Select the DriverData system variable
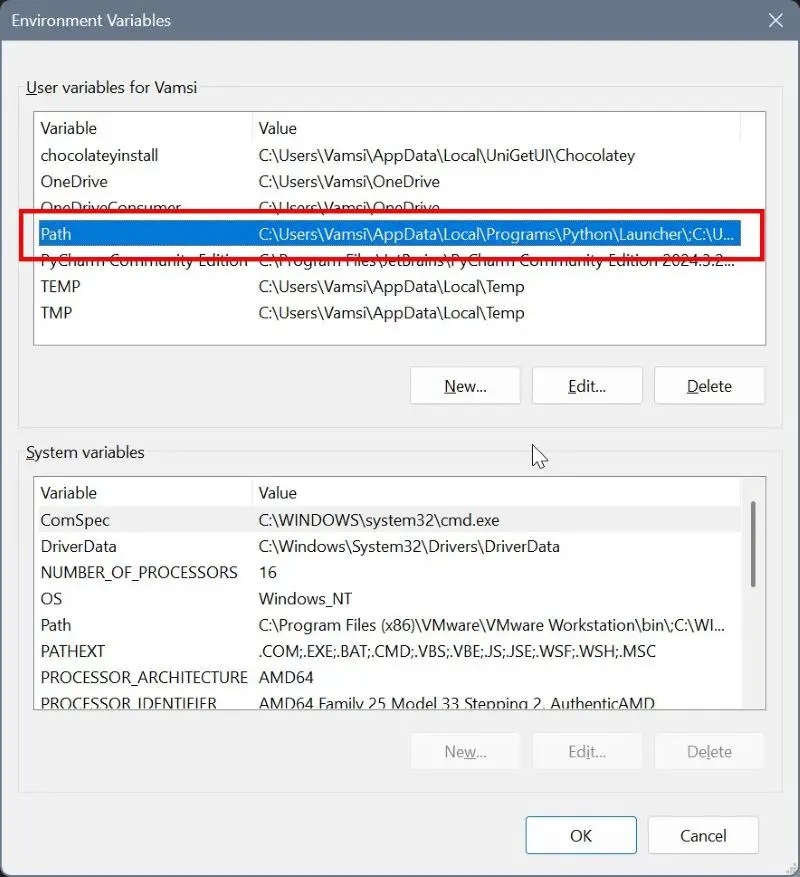 [x=390, y=546]
